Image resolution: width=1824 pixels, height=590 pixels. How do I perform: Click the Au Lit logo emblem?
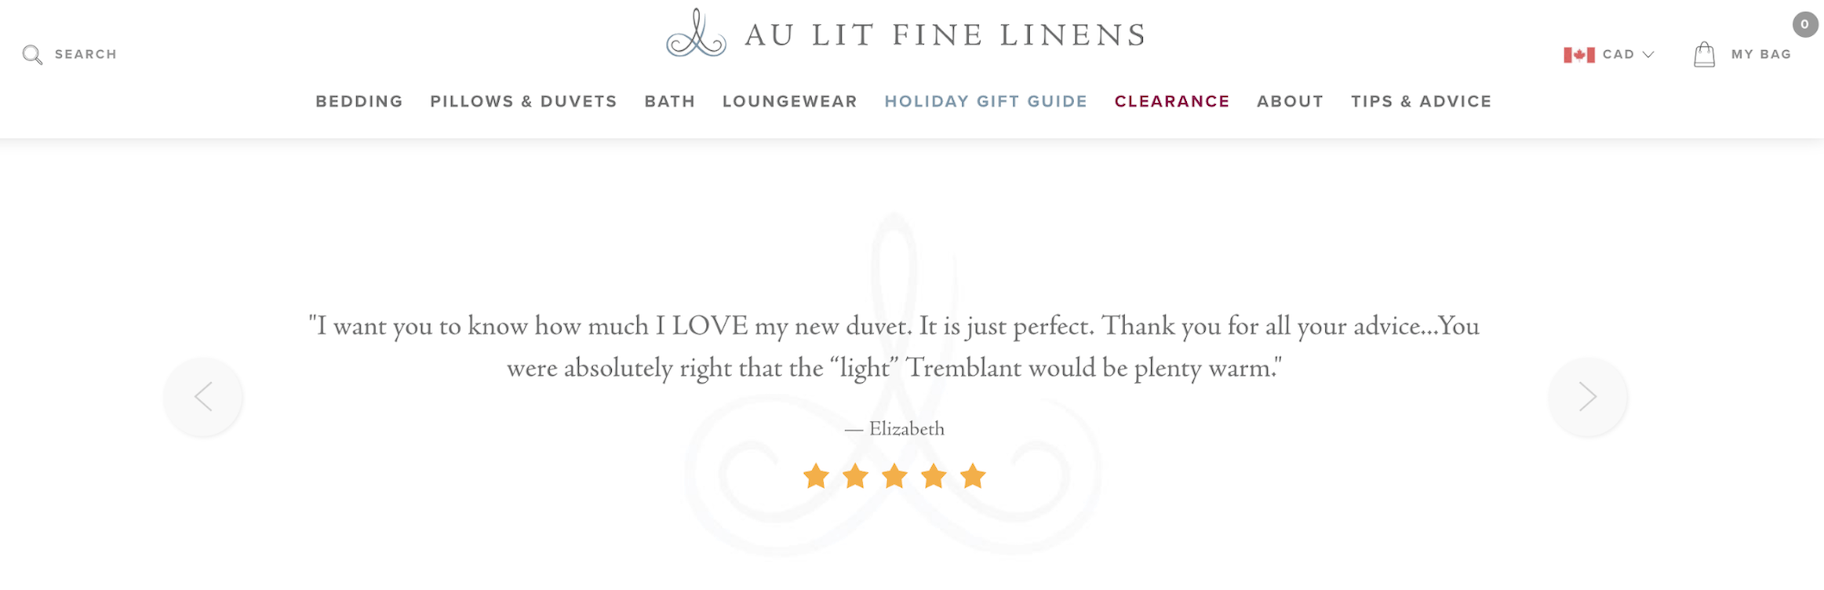click(696, 34)
